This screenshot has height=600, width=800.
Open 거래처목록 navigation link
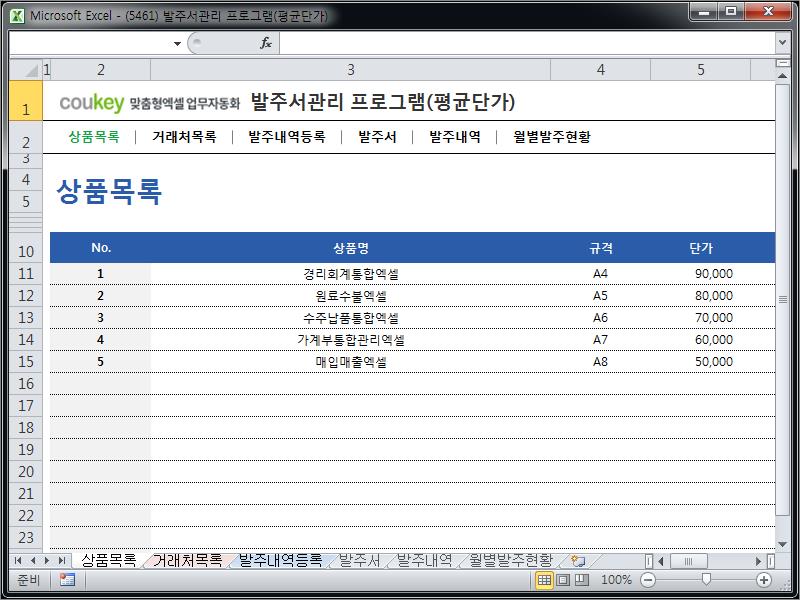pos(184,137)
